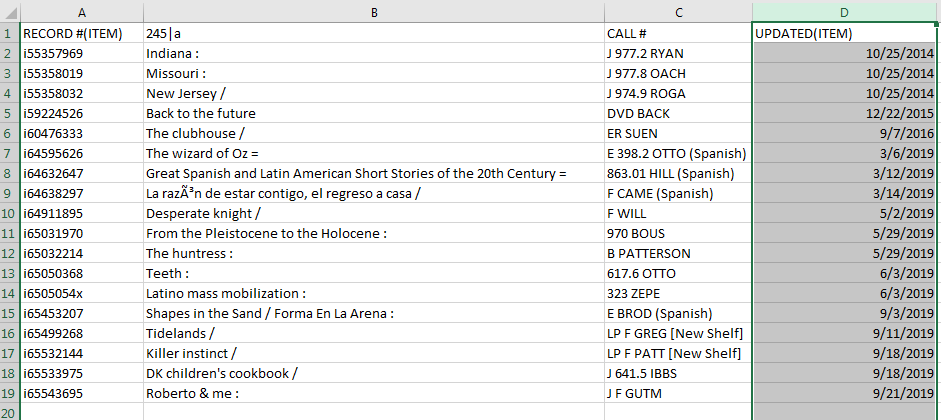Select column C header
Image resolution: width=941 pixels, height=420 pixels.
coord(678,11)
